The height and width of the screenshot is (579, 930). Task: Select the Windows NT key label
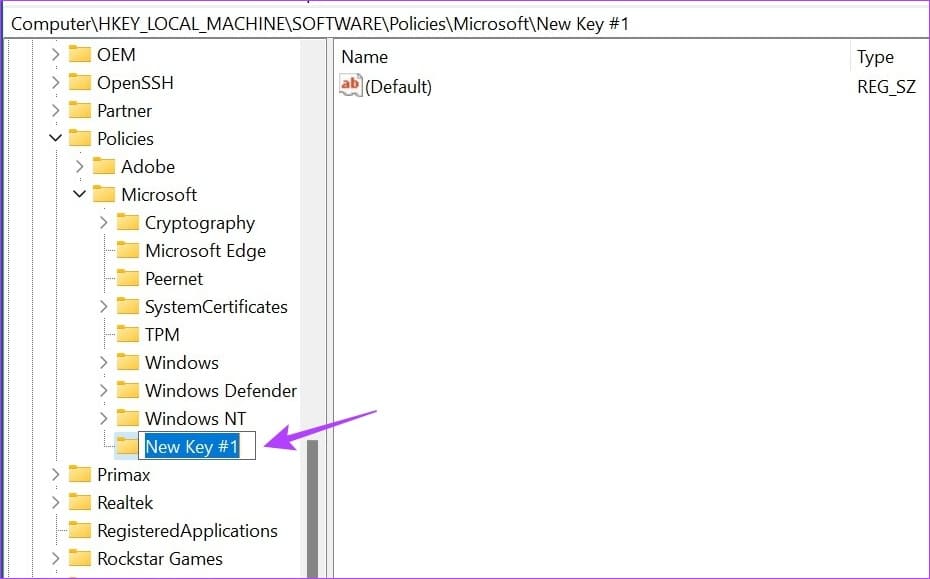click(195, 418)
